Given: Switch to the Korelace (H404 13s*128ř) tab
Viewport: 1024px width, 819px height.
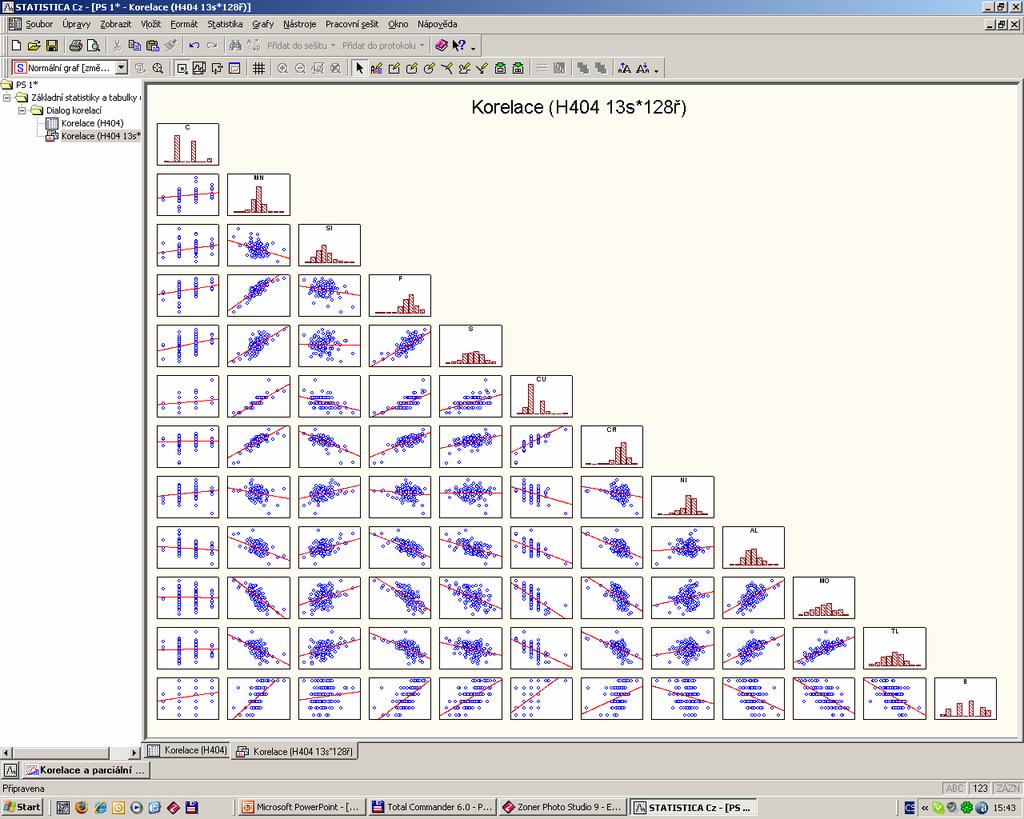Looking at the screenshot, I should [x=295, y=751].
